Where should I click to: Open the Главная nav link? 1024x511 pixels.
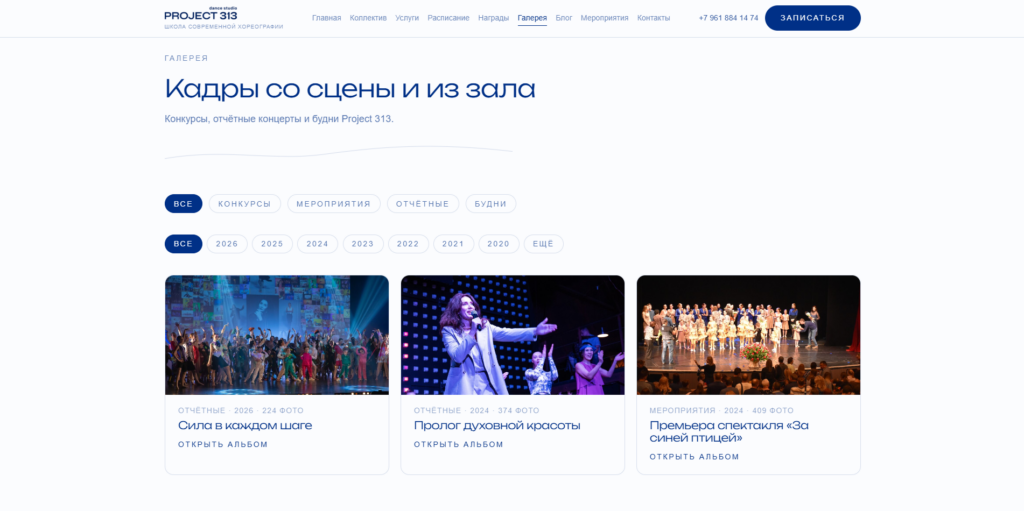327,18
